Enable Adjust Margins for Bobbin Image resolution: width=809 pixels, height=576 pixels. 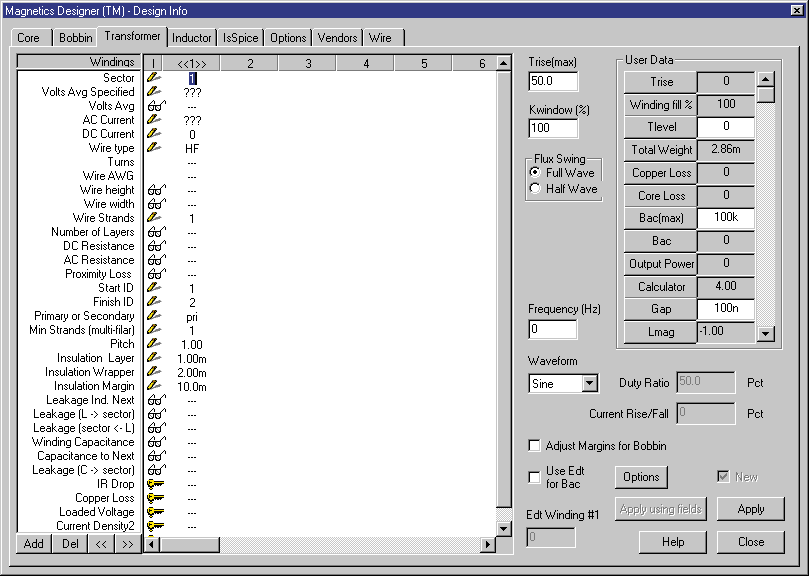coord(535,446)
